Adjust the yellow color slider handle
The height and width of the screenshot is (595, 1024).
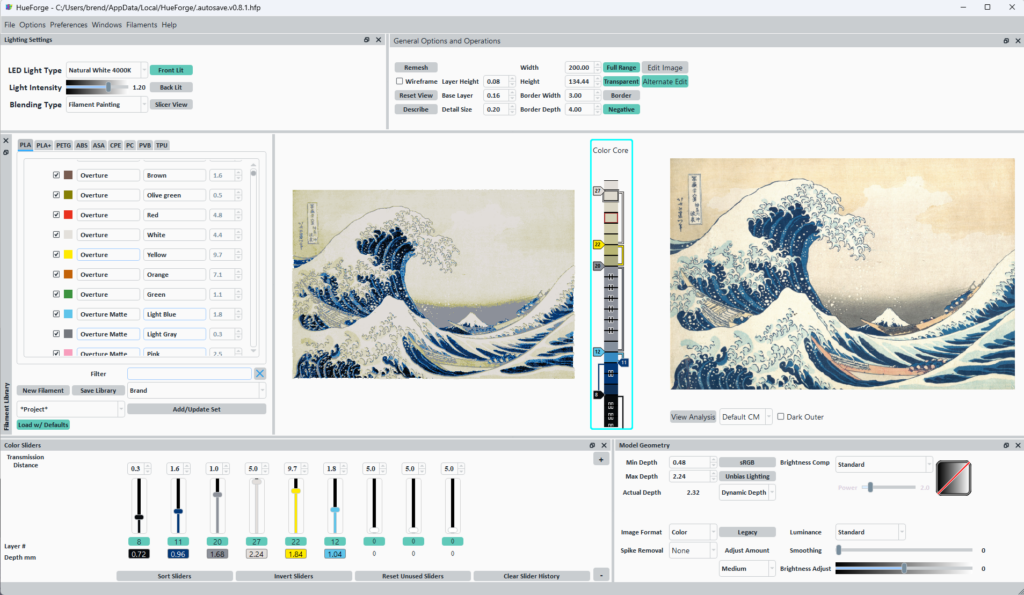(296, 490)
